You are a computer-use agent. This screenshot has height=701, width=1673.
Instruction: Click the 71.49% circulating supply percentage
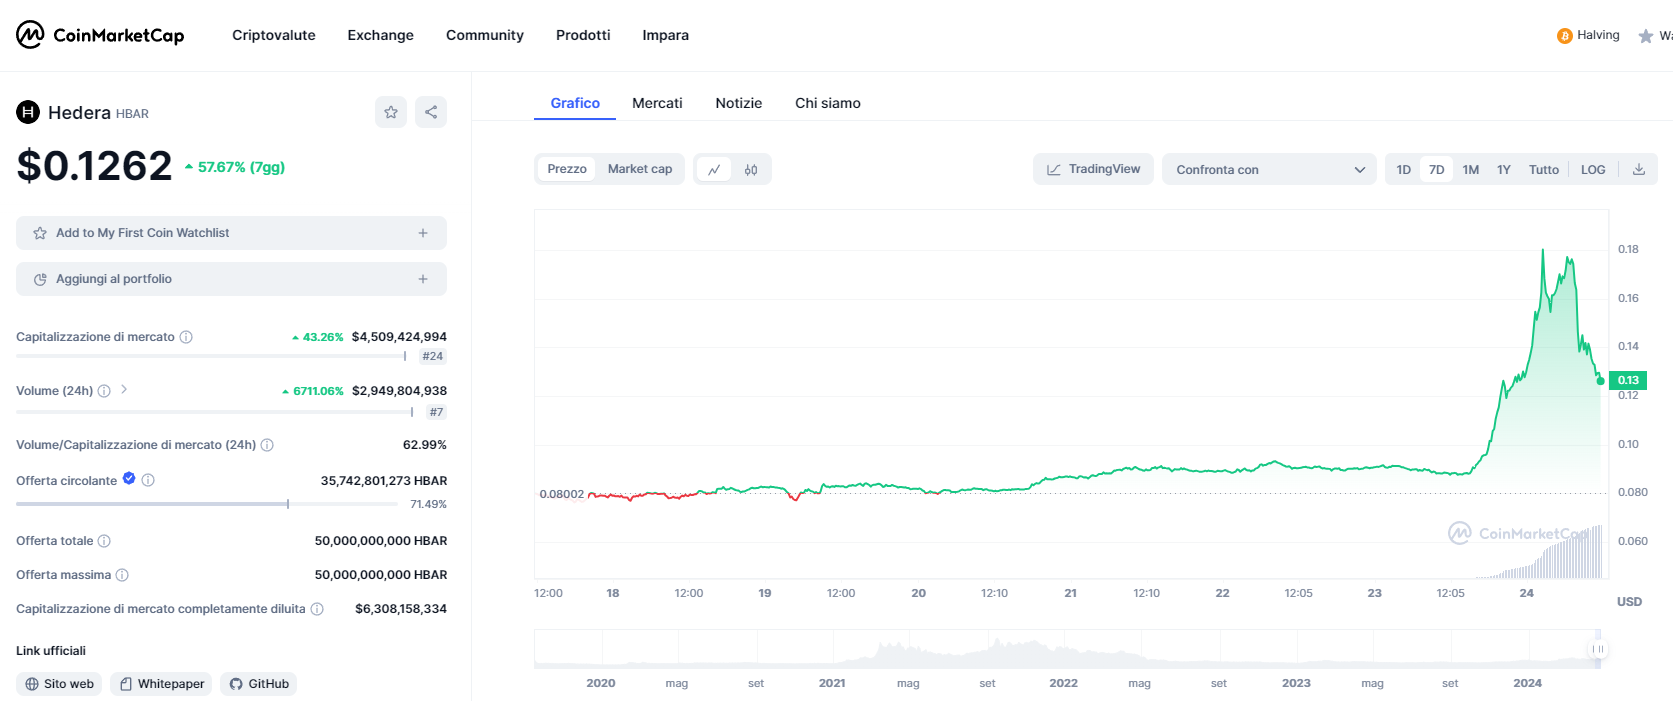pyautogui.click(x=428, y=504)
